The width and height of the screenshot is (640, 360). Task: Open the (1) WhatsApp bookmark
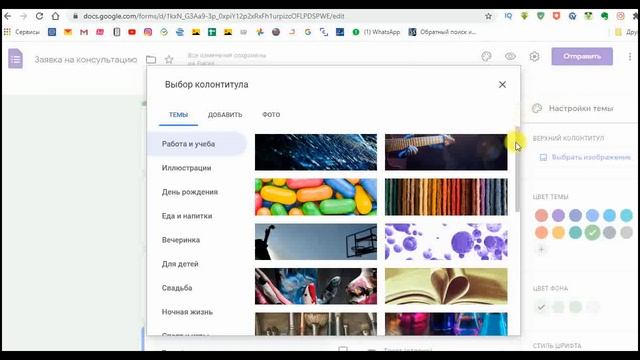click(x=376, y=32)
